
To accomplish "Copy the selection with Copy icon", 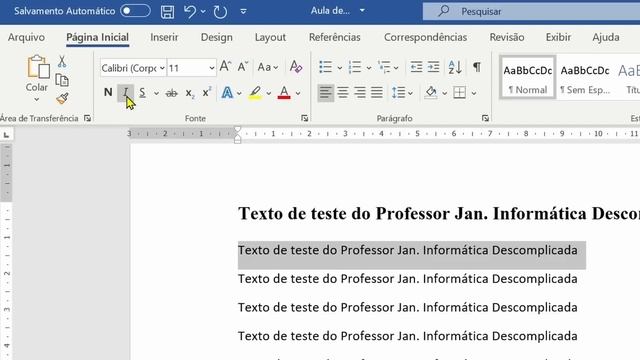I will tap(62, 80).
